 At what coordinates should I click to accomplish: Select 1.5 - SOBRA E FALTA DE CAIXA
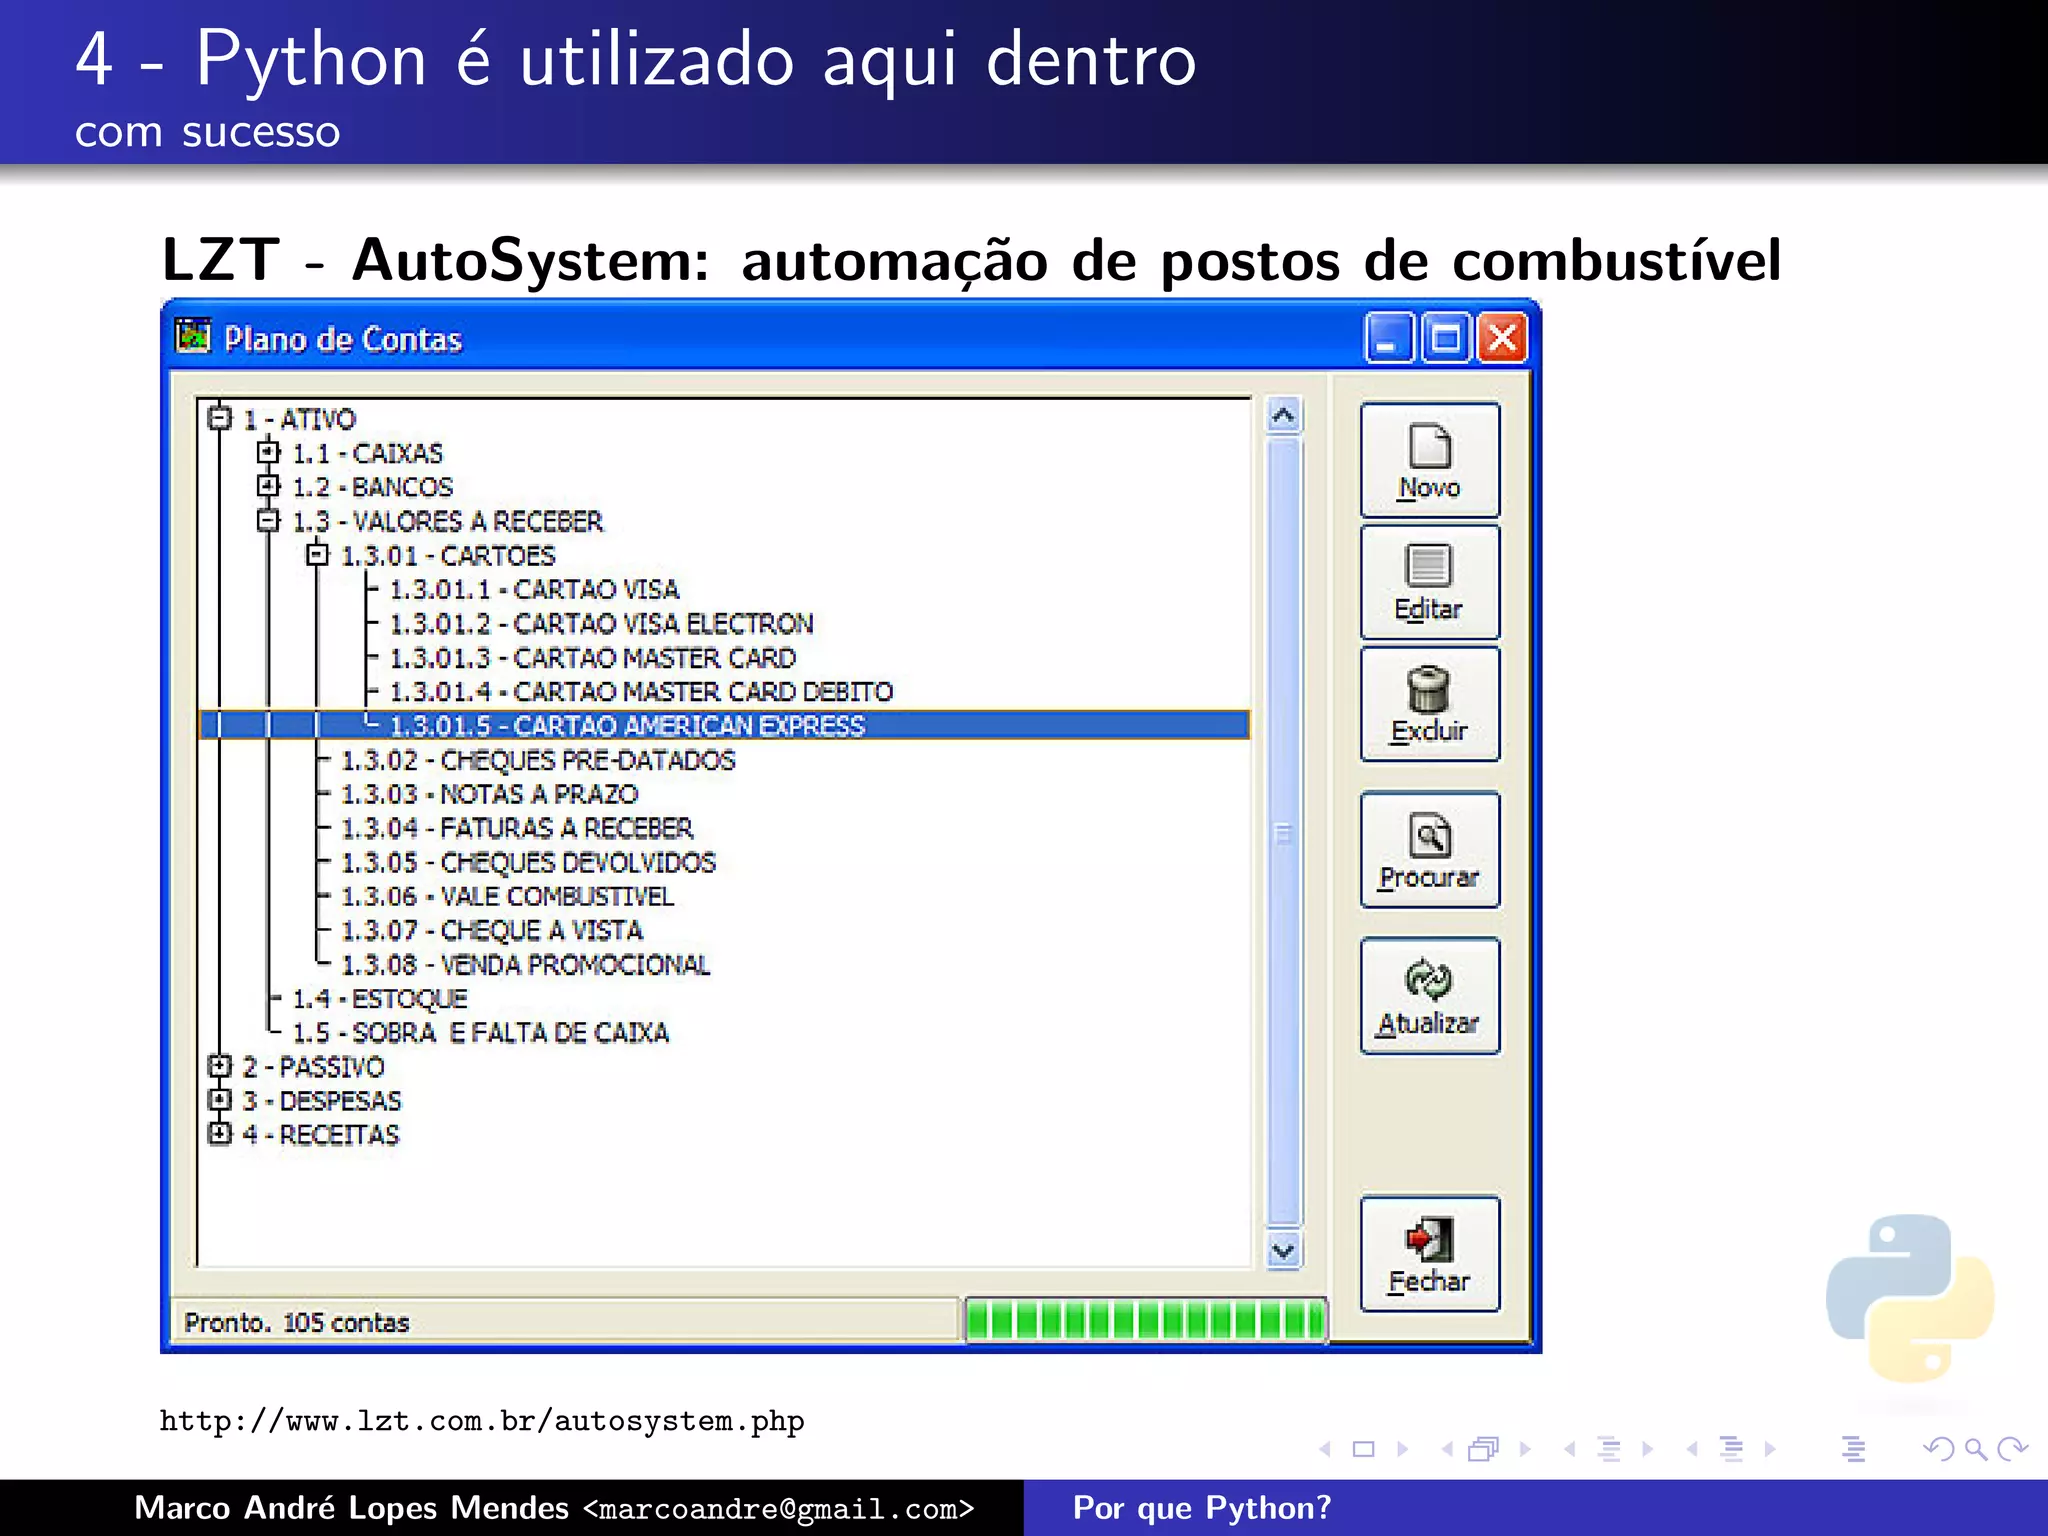pos(480,1032)
